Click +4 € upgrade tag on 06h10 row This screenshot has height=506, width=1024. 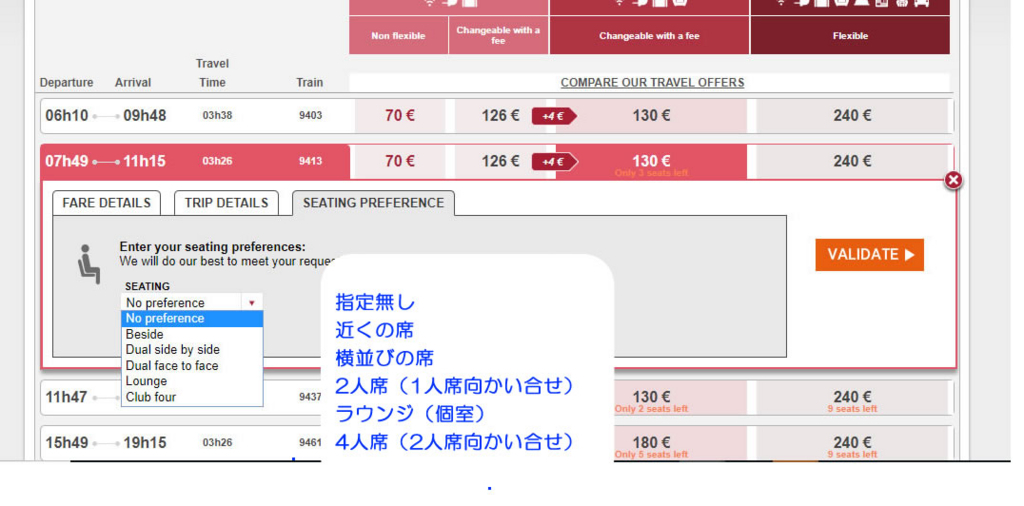click(554, 116)
